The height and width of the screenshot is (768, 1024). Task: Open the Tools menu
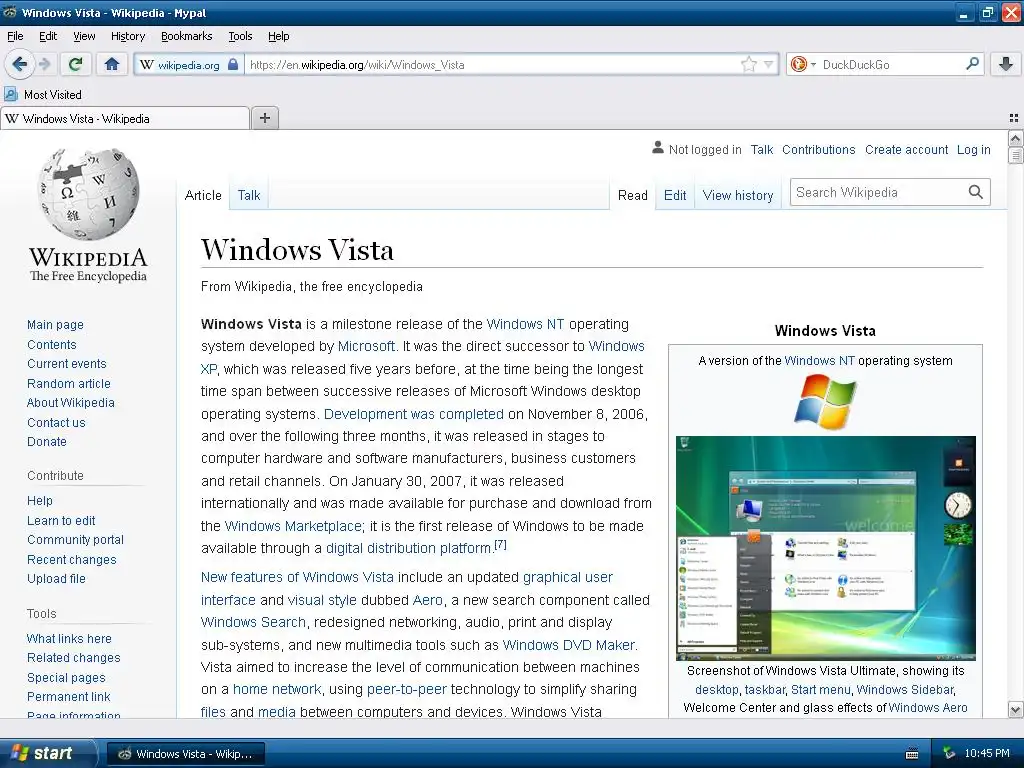[x=240, y=37]
